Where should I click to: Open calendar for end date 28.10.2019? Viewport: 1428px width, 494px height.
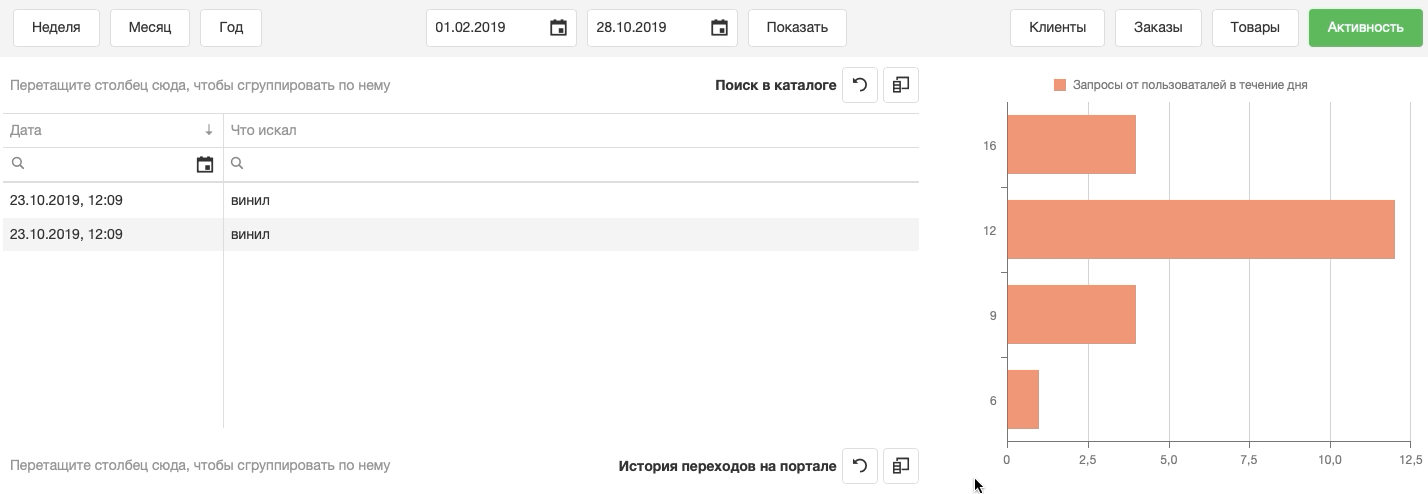pyautogui.click(x=719, y=28)
